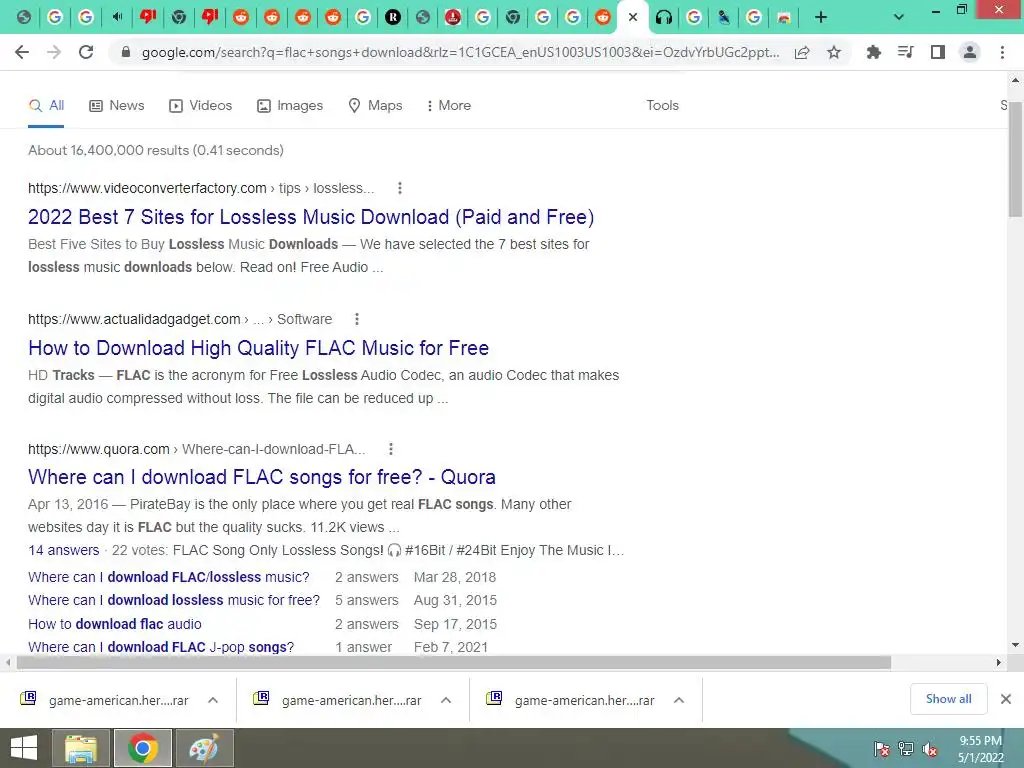Click 'Show all' downloads button
1024x768 pixels.
948,699
